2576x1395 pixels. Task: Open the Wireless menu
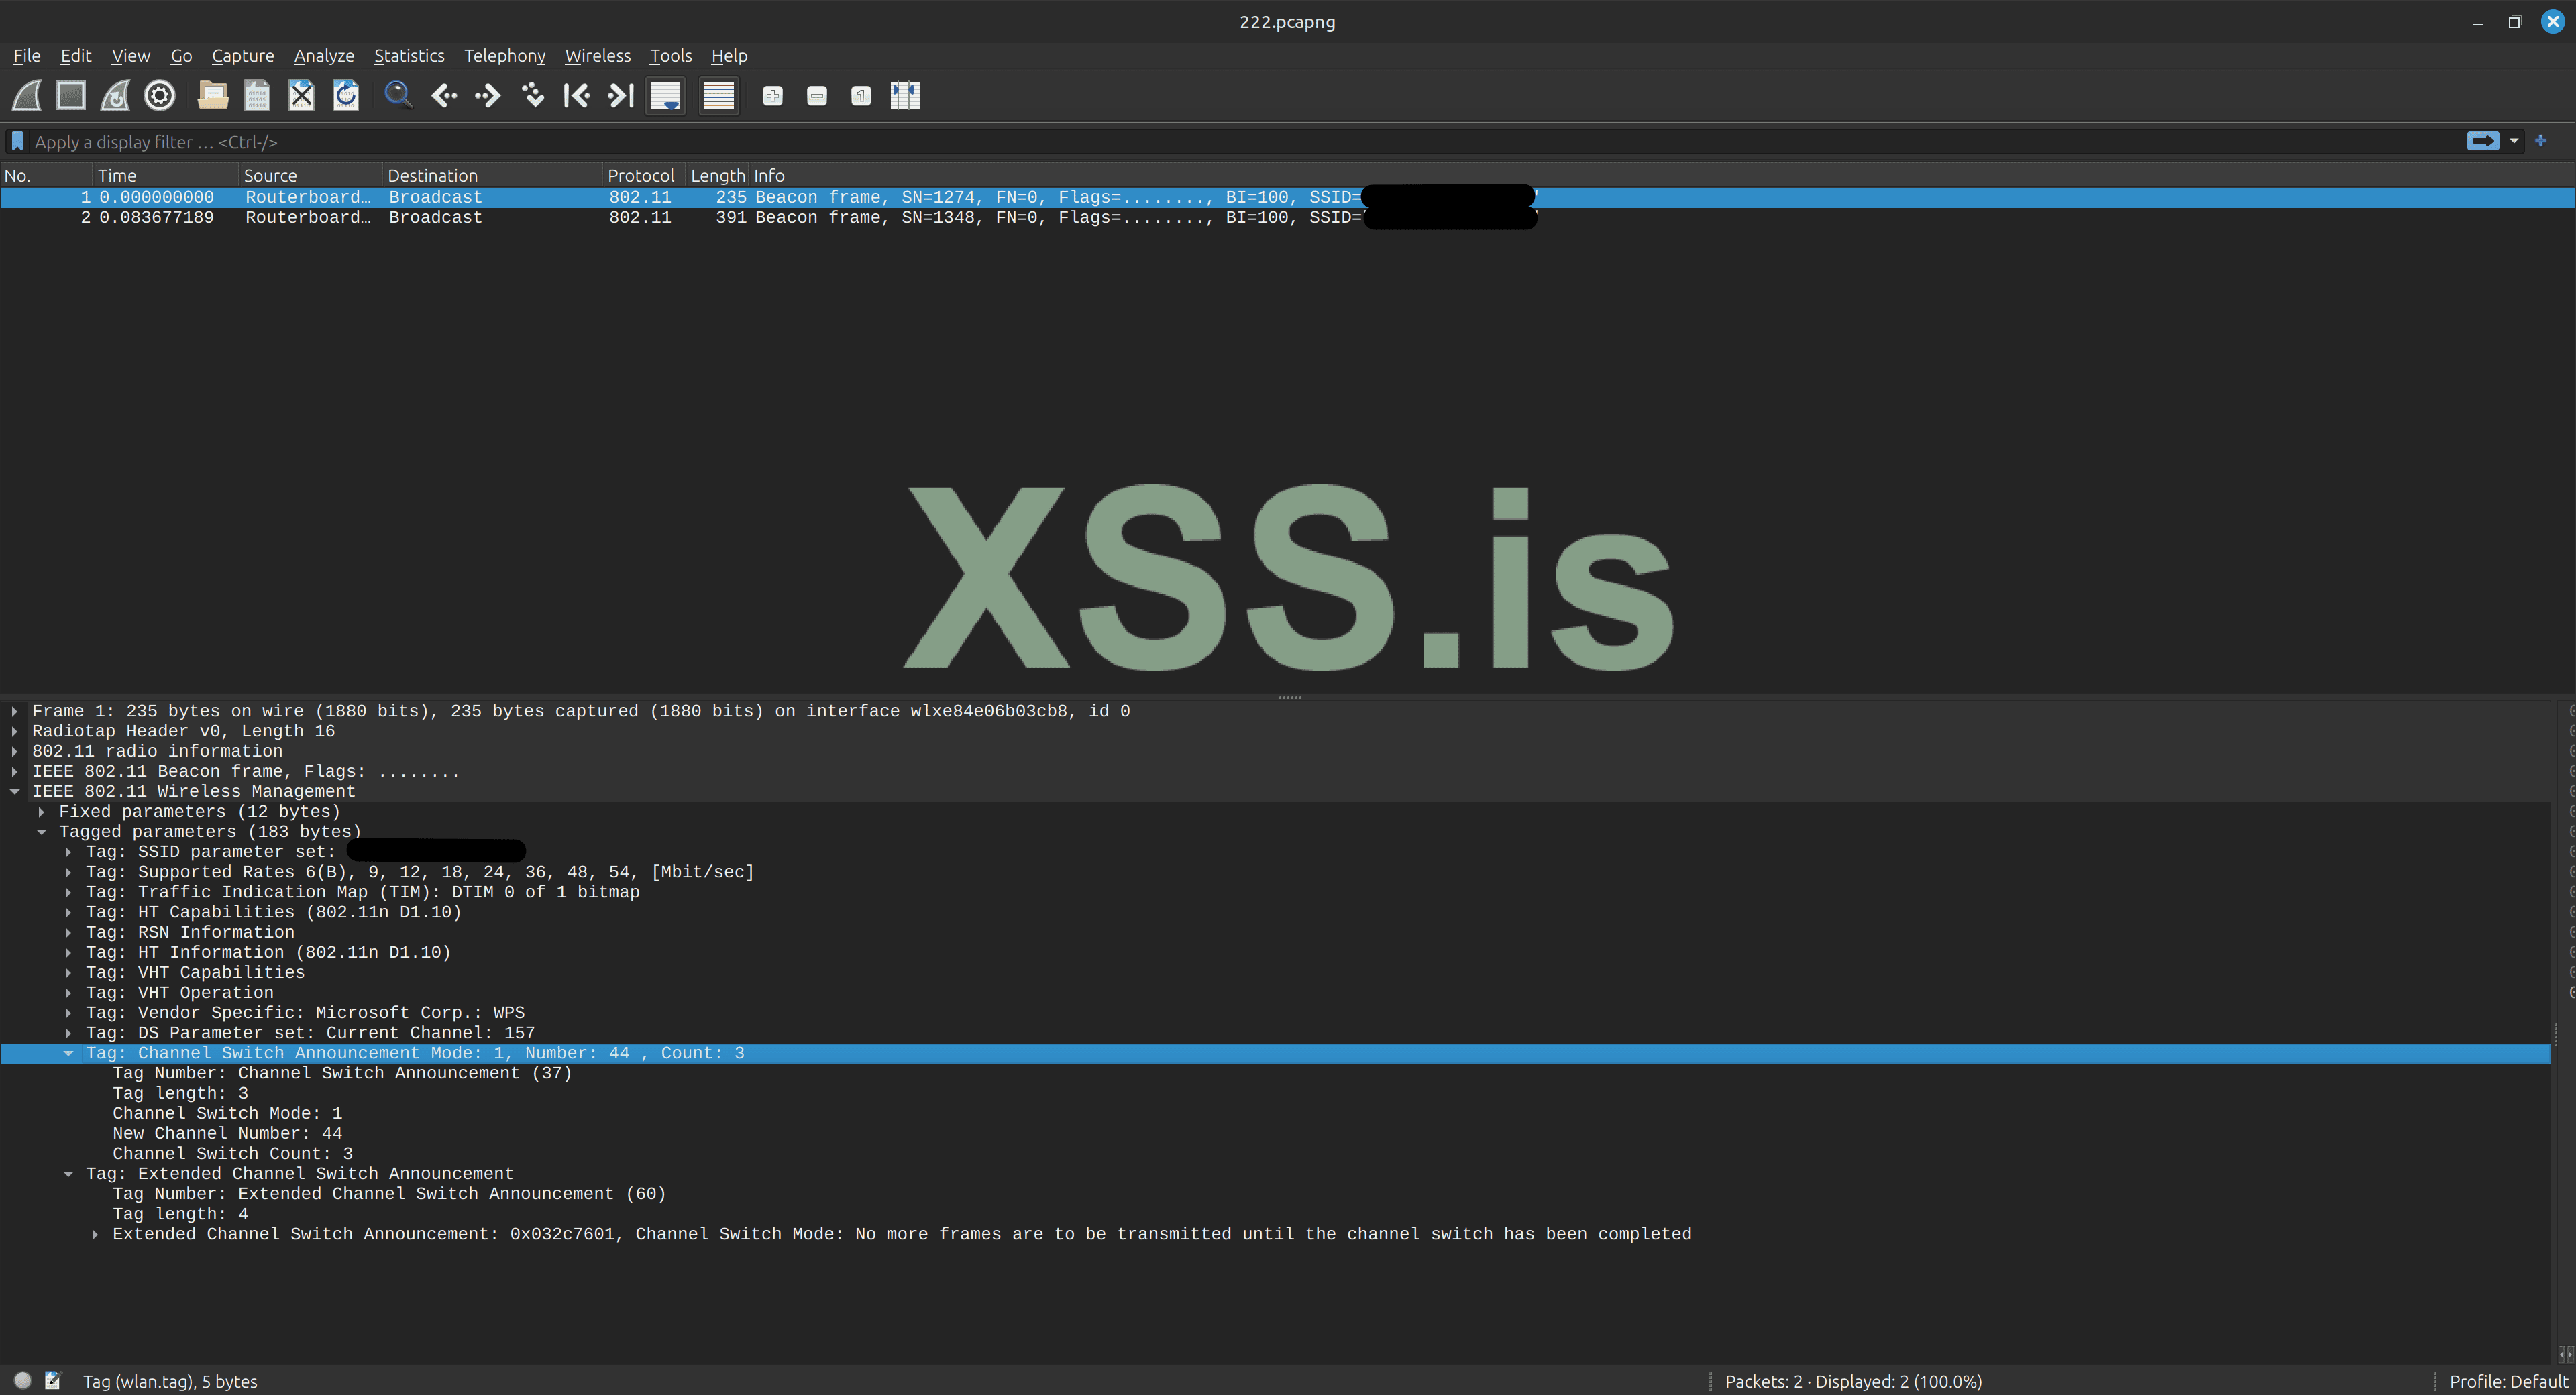597,56
